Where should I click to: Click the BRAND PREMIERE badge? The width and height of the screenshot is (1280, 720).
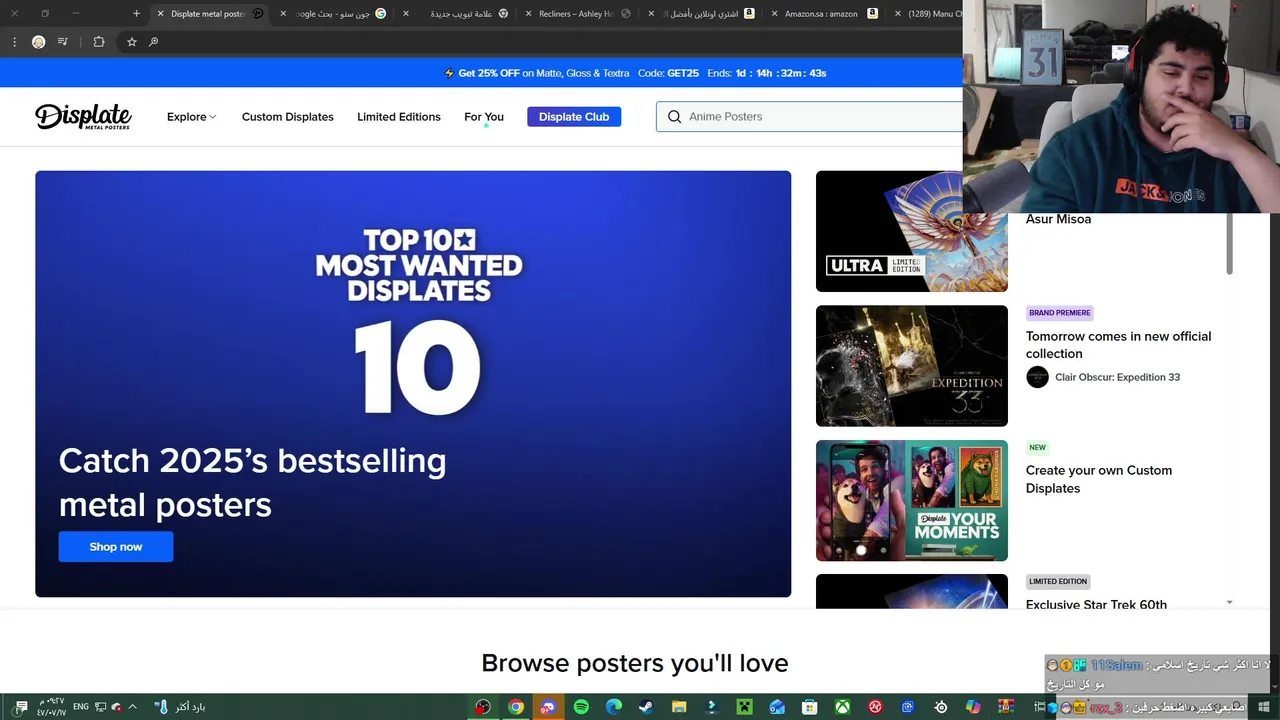point(1060,313)
